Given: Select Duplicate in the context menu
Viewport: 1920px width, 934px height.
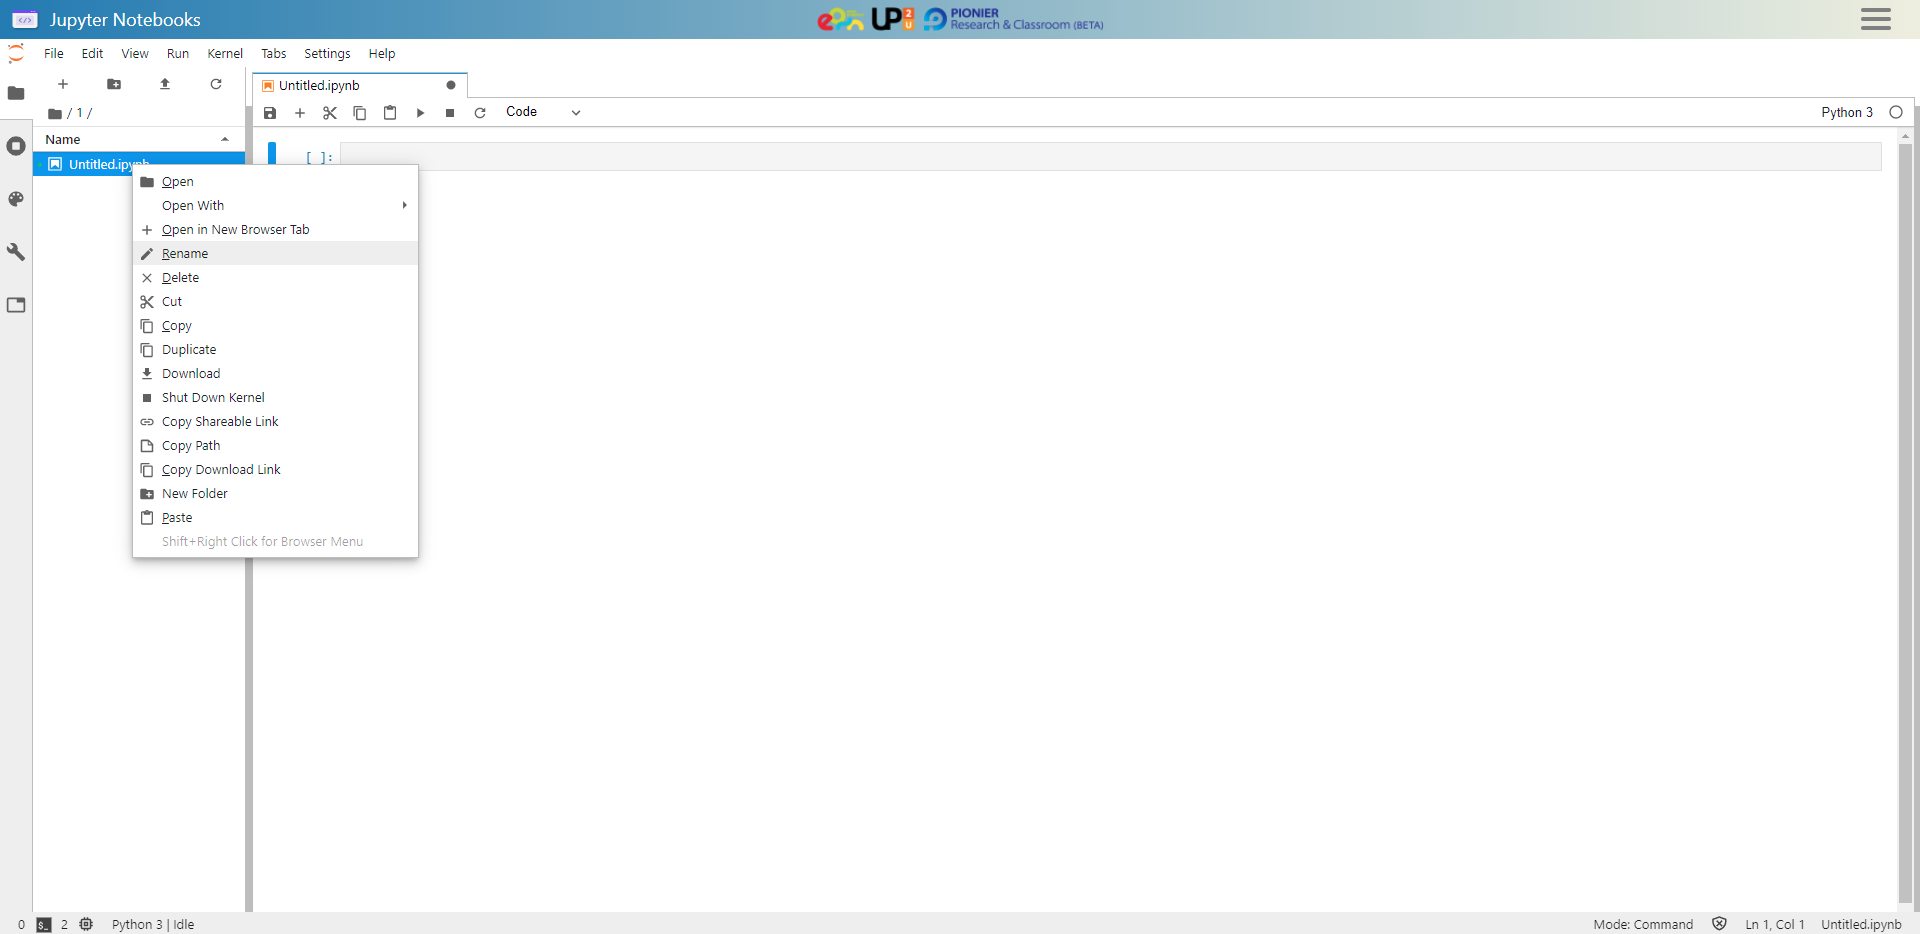Looking at the screenshot, I should (189, 350).
